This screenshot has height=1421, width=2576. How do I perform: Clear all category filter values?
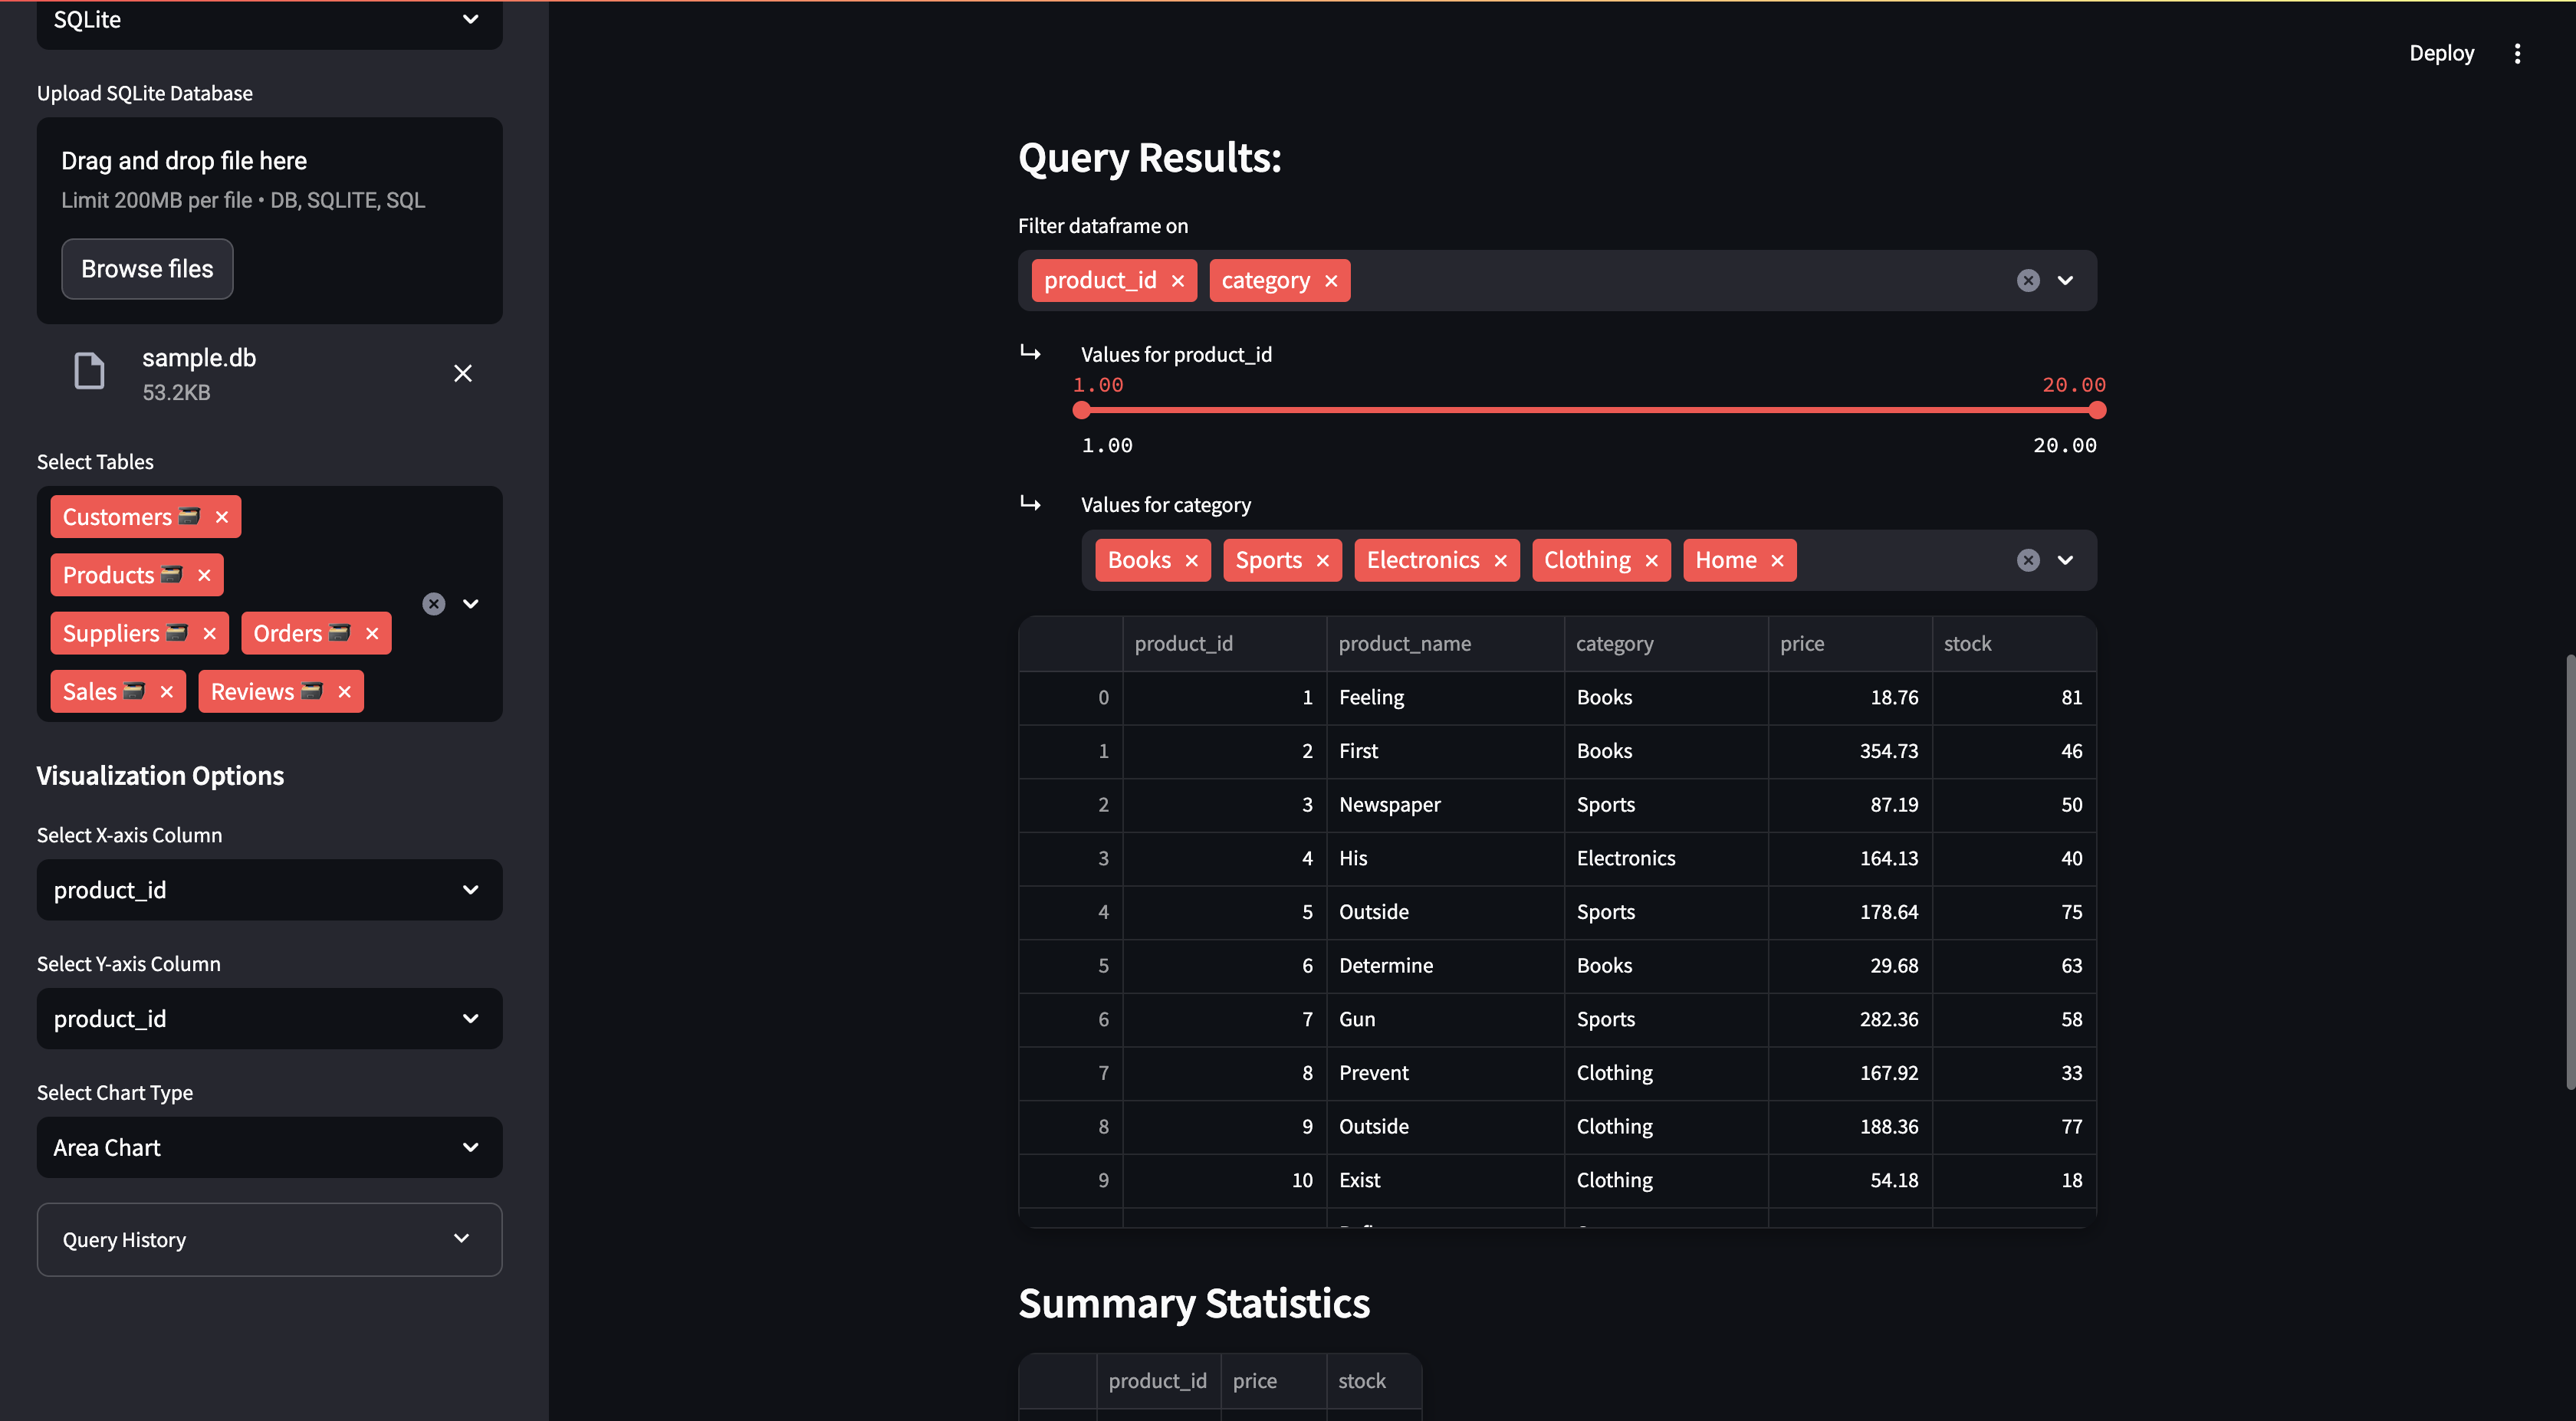tap(2027, 561)
